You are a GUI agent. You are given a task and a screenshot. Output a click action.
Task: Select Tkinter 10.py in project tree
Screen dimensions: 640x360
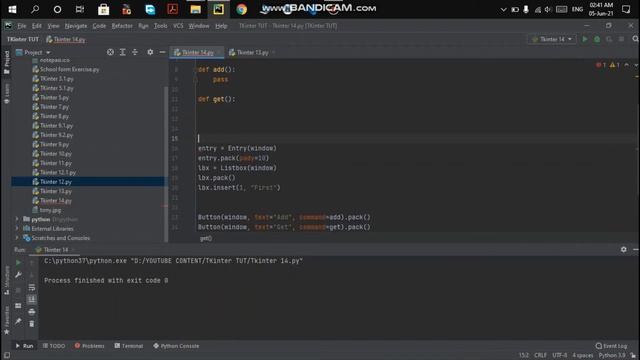[x=56, y=154]
